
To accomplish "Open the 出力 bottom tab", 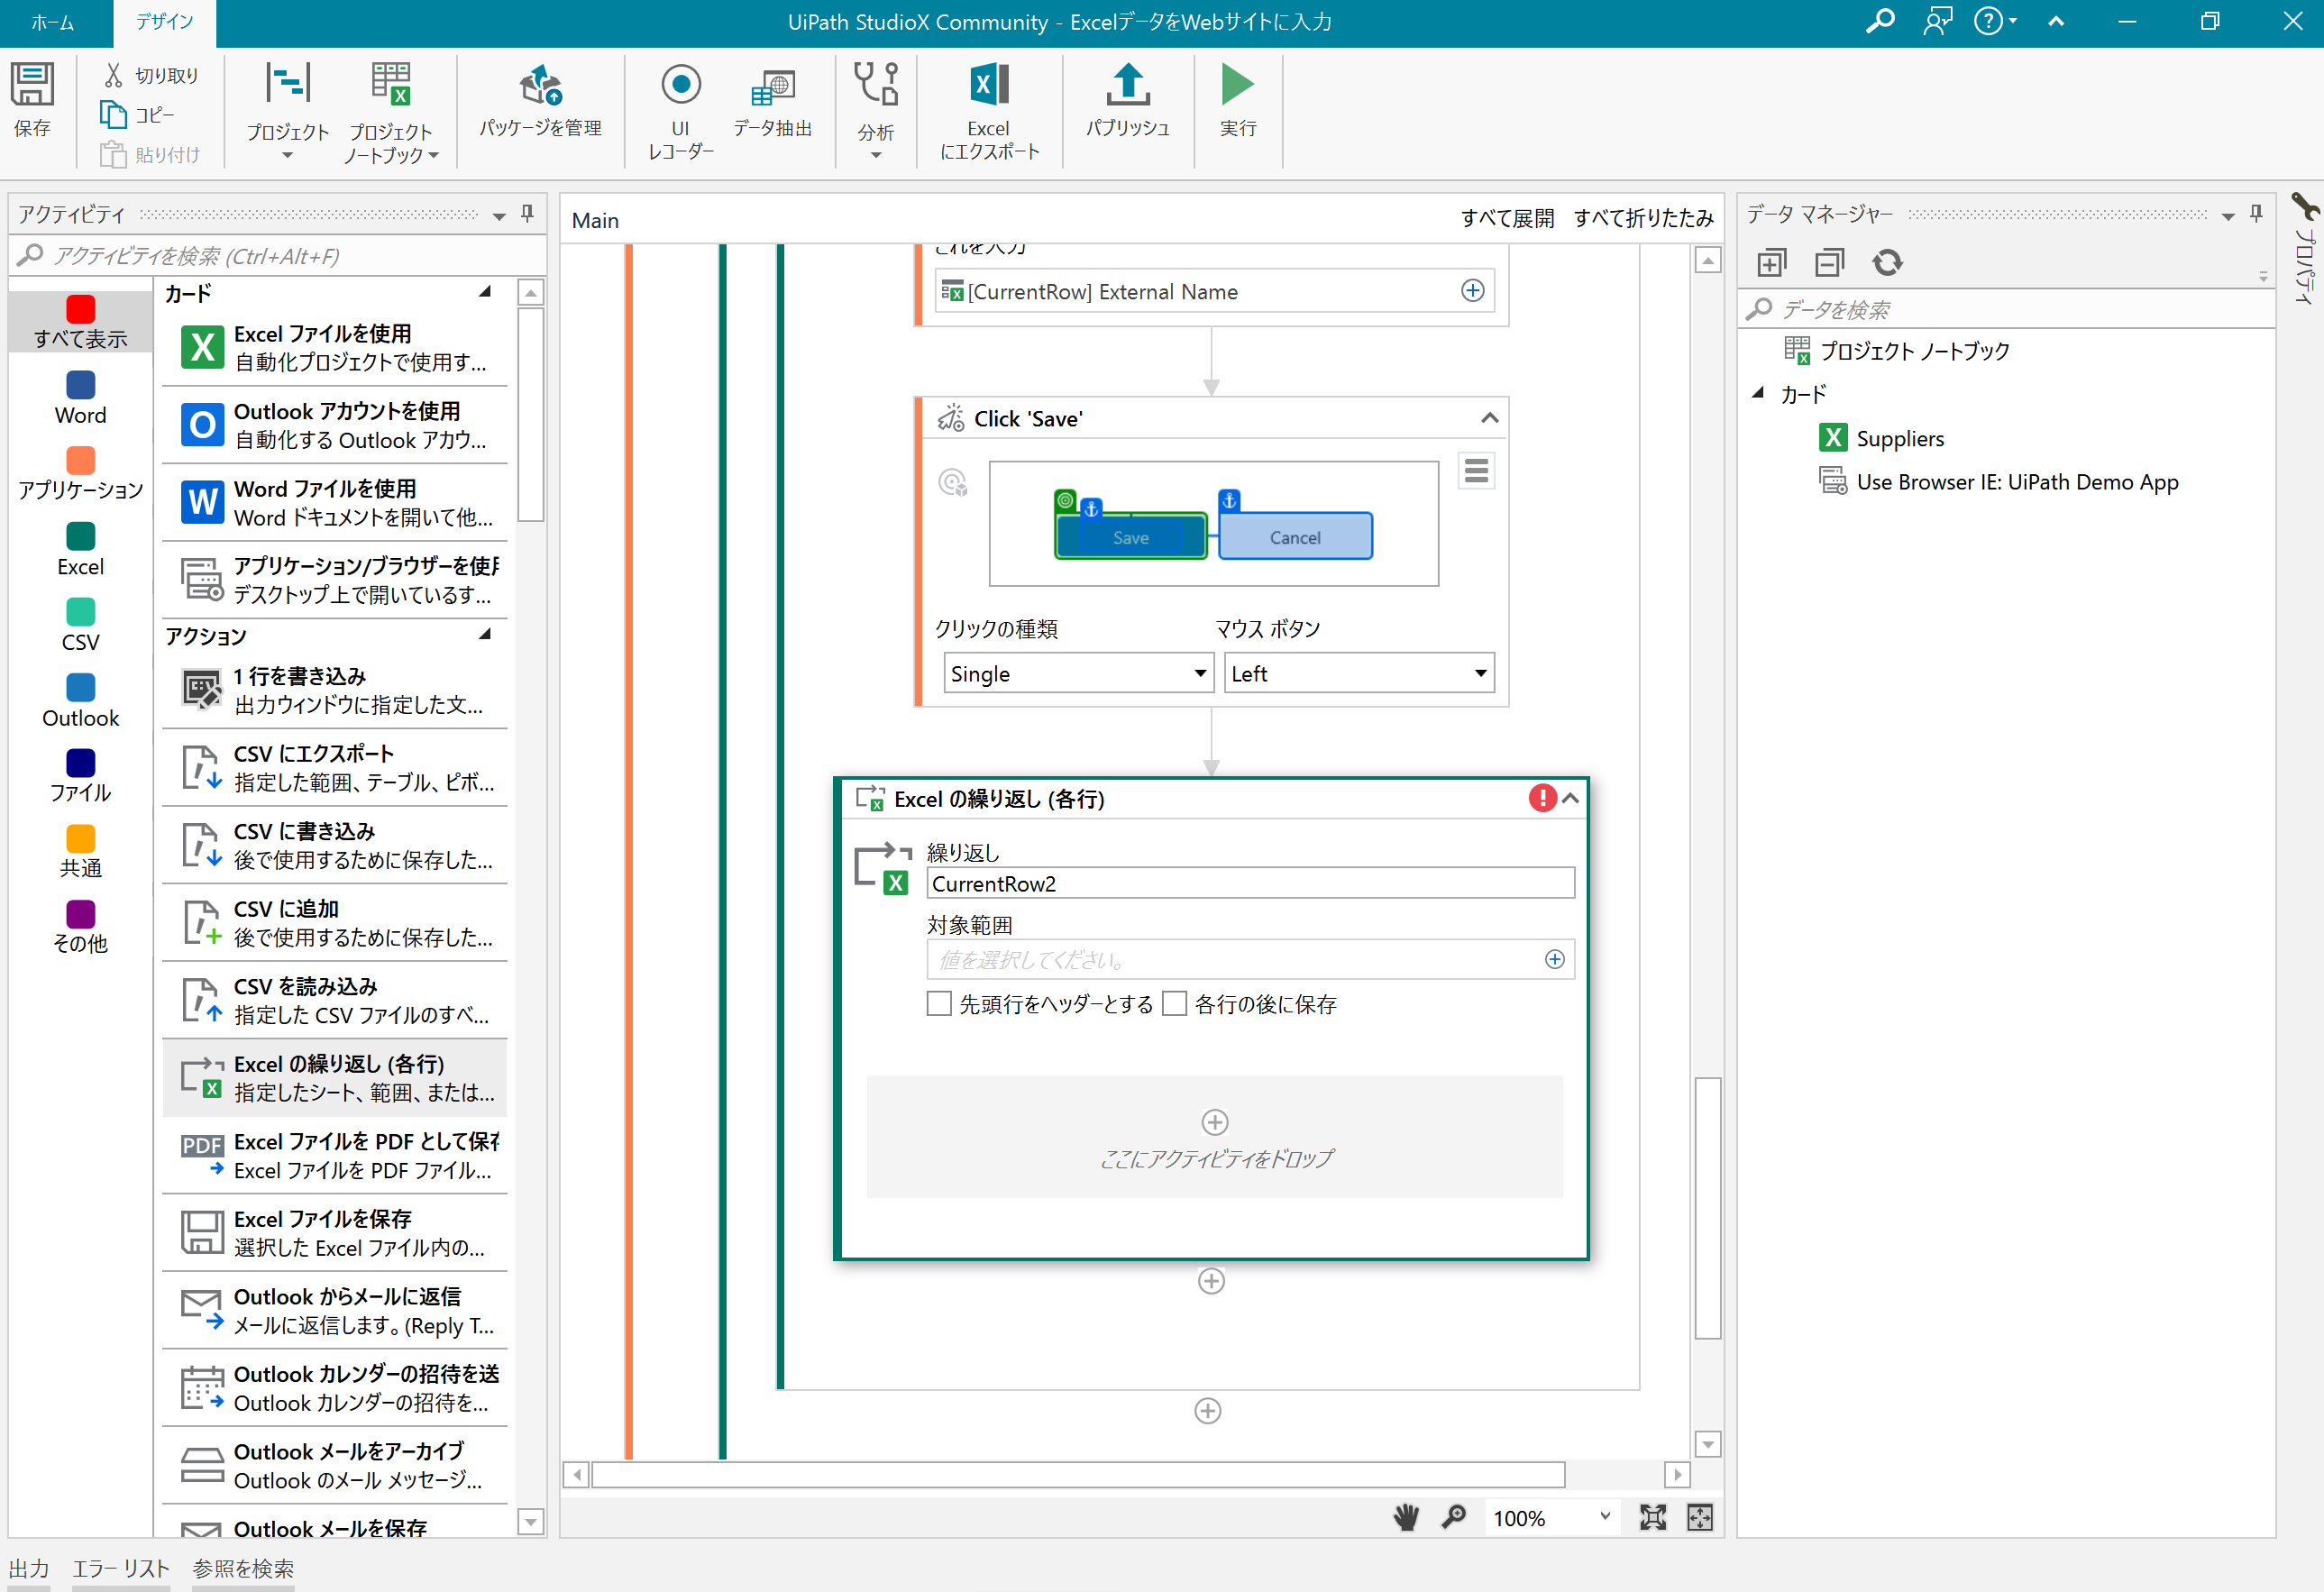I will click(x=29, y=1569).
